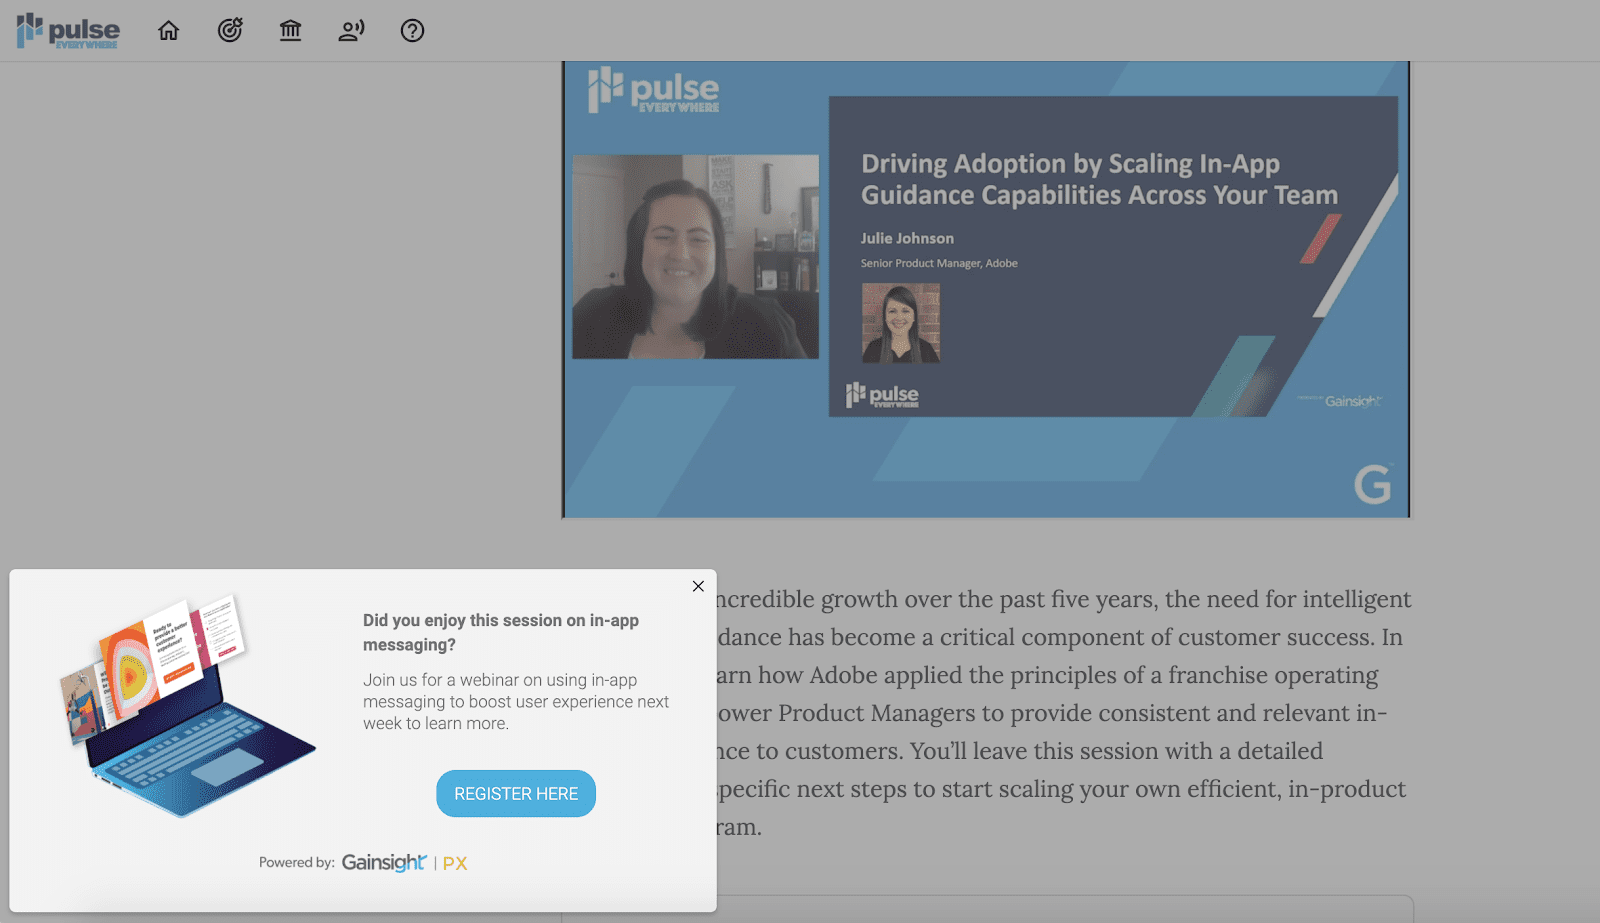Open the Gainsight PX powered-by link

[x=404, y=863]
